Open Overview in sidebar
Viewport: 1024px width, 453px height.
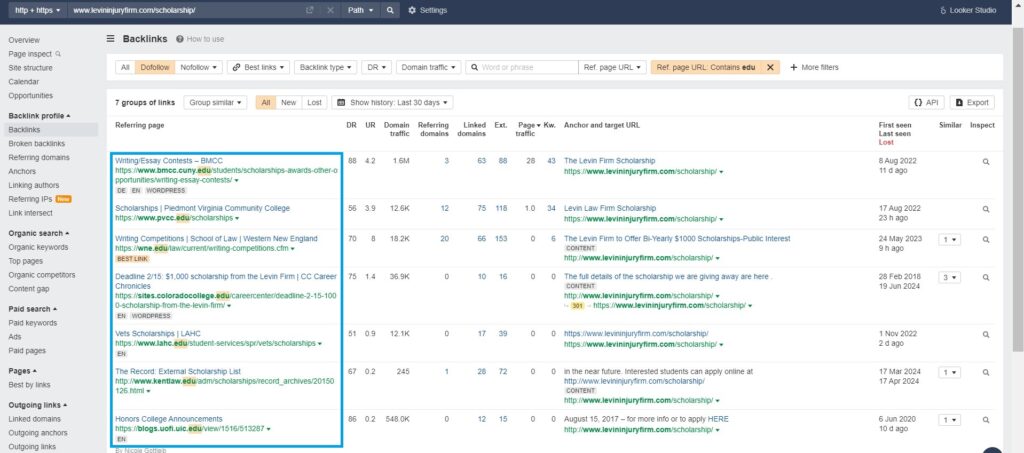24,40
